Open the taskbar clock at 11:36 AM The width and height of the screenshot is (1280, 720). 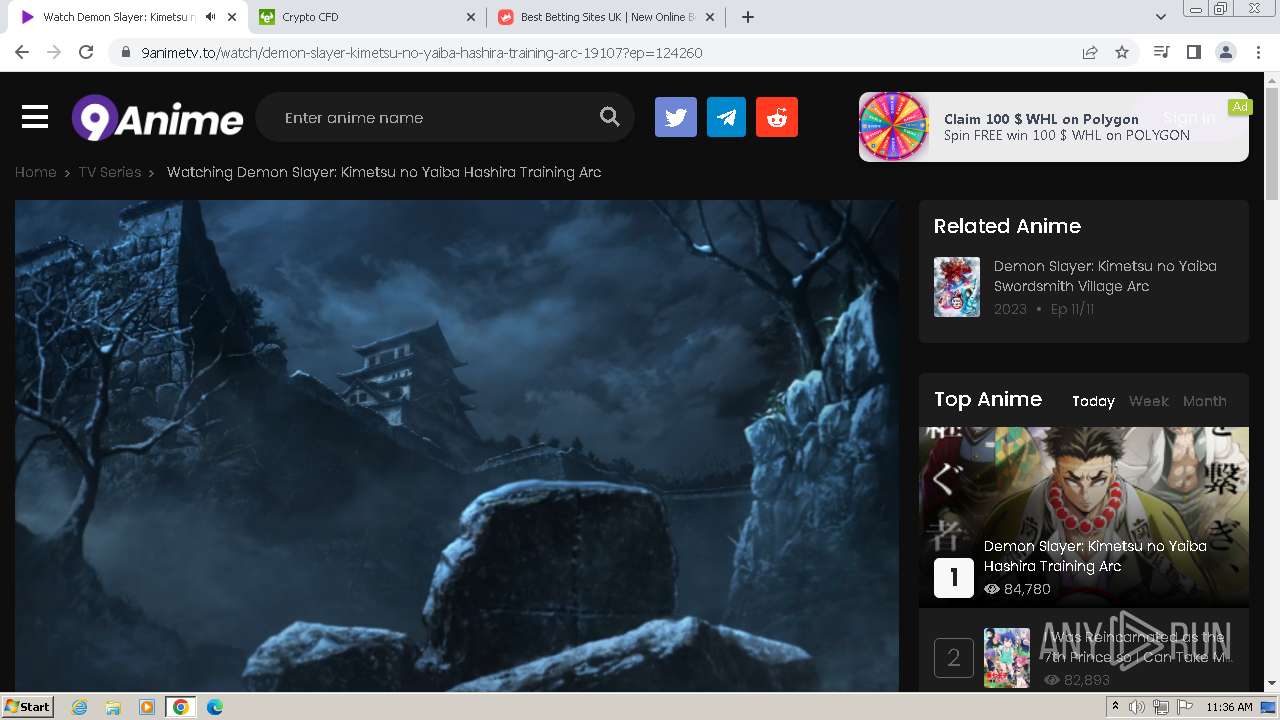tap(1229, 707)
